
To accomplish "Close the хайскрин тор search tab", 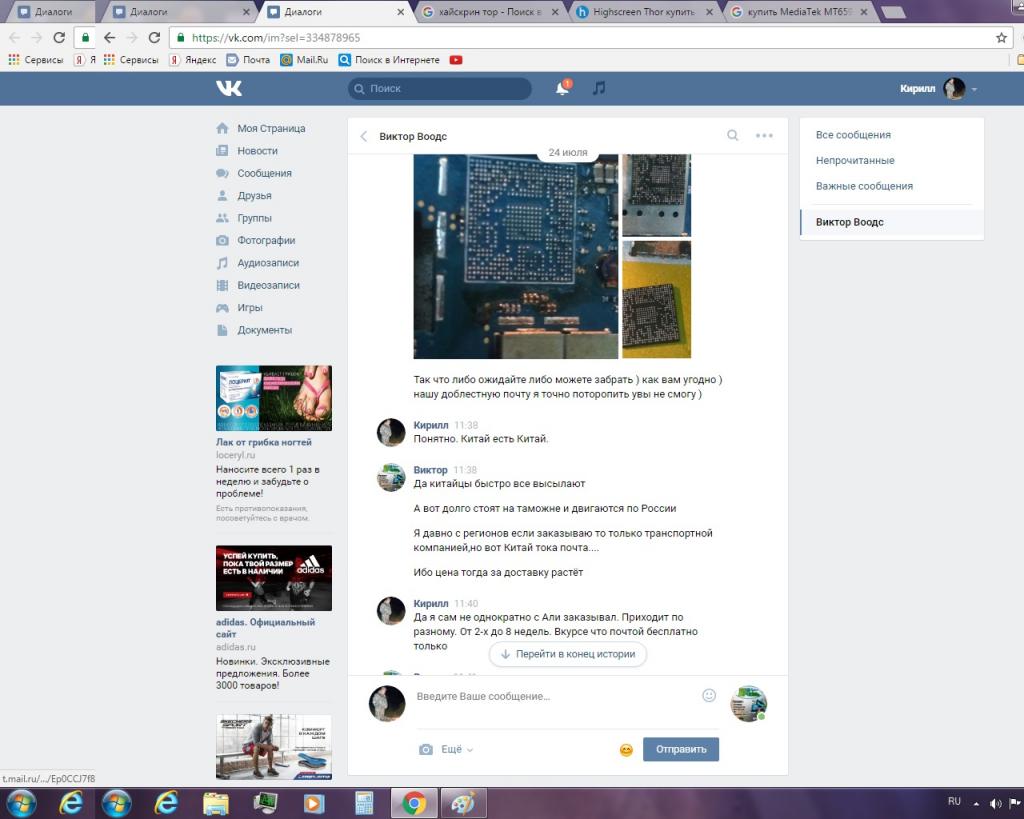I will 554,12.
